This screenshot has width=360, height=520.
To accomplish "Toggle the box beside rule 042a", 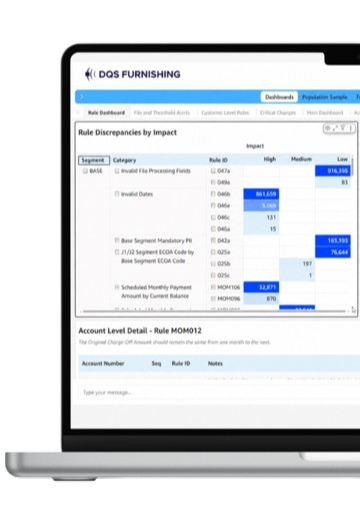I will [213, 240].
